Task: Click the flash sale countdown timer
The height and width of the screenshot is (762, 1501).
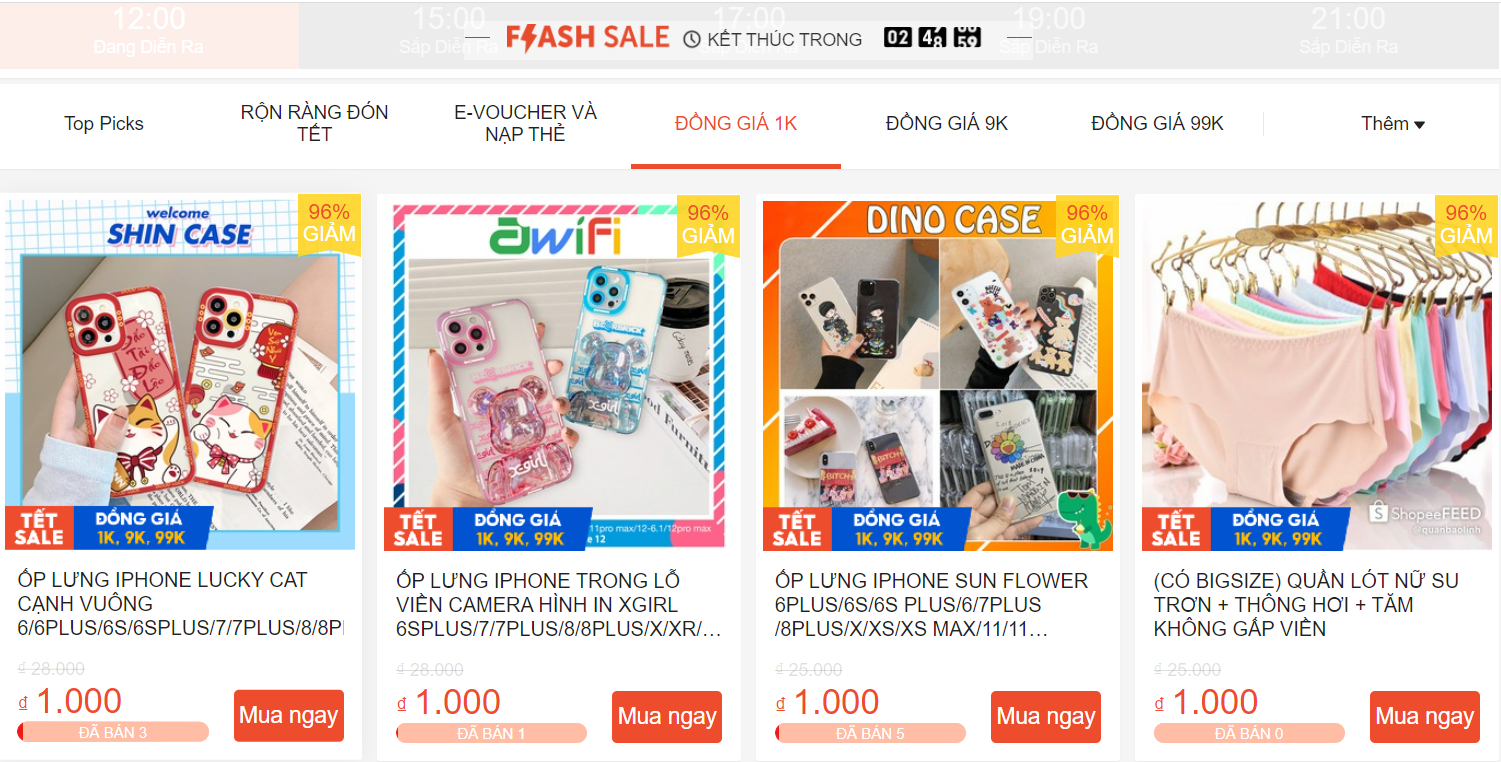Action: [x=932, y=38]
